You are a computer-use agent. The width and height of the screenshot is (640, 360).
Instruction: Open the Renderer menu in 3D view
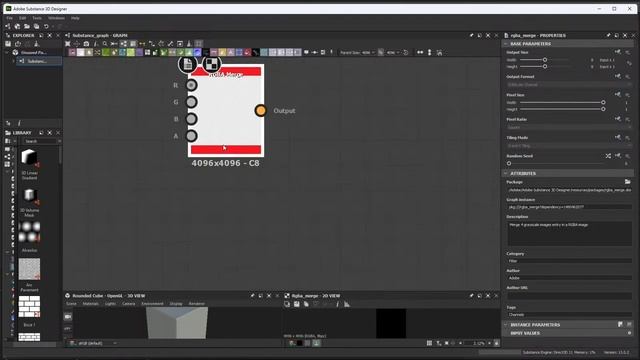click(x=197, y=304)
